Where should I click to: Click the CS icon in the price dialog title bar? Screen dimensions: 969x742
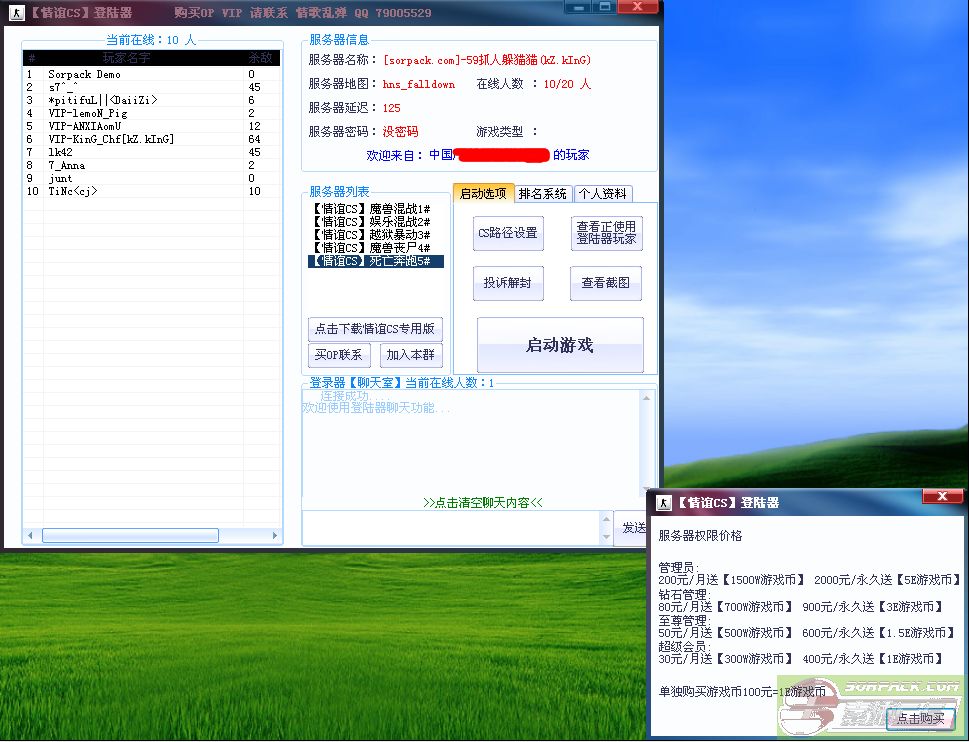pyautogui.click(x=664, y=502)
